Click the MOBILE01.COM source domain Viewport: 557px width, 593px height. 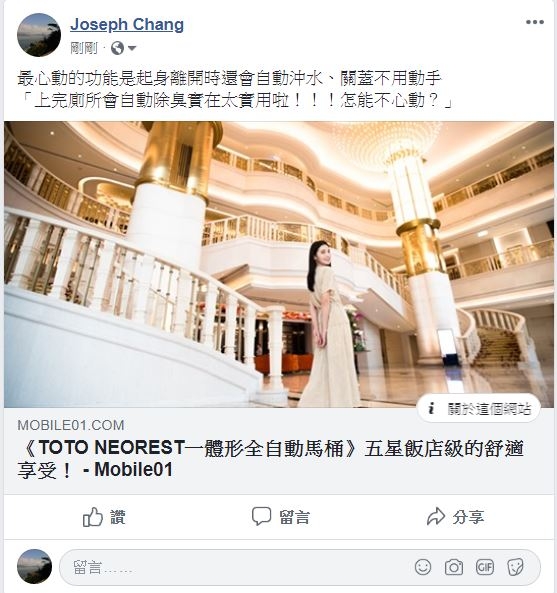coord(71,425)
